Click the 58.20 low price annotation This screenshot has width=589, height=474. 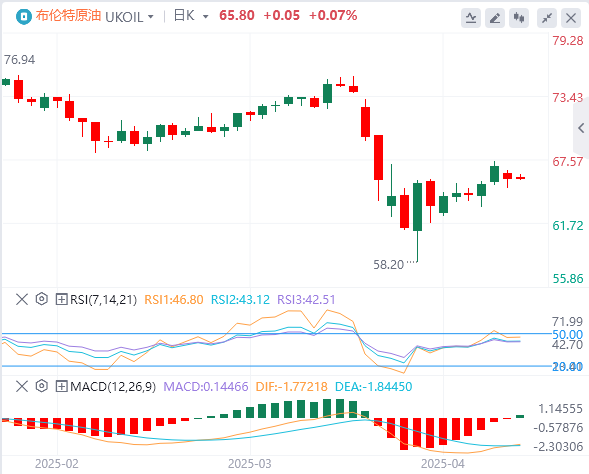pyautogui.click(x=388, y=265)
